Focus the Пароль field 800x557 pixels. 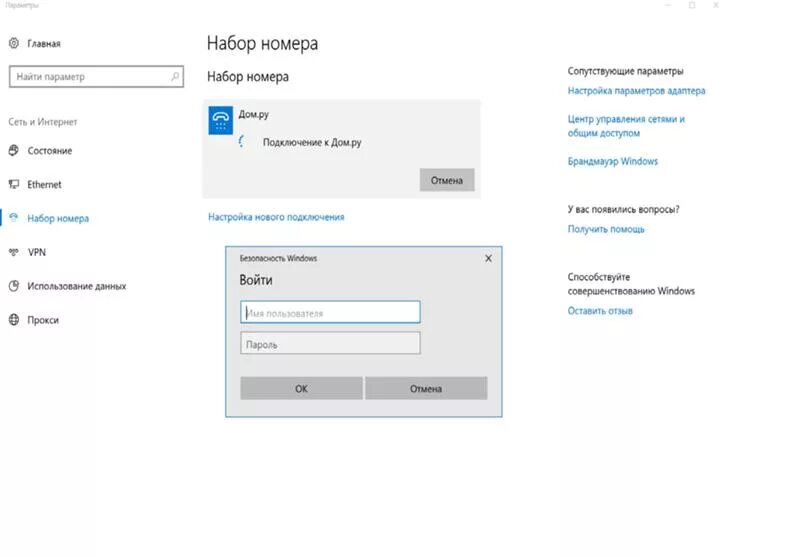pyautogui.click(x=330, y=343)
